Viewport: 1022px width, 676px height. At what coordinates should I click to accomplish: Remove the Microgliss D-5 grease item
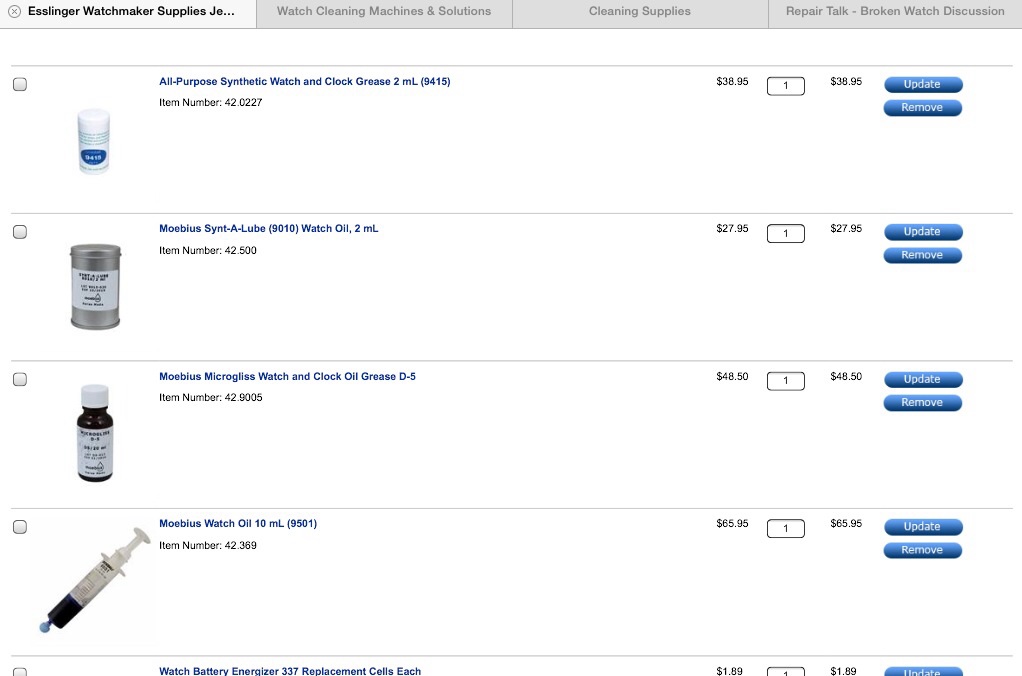click(x=922, y=403)
